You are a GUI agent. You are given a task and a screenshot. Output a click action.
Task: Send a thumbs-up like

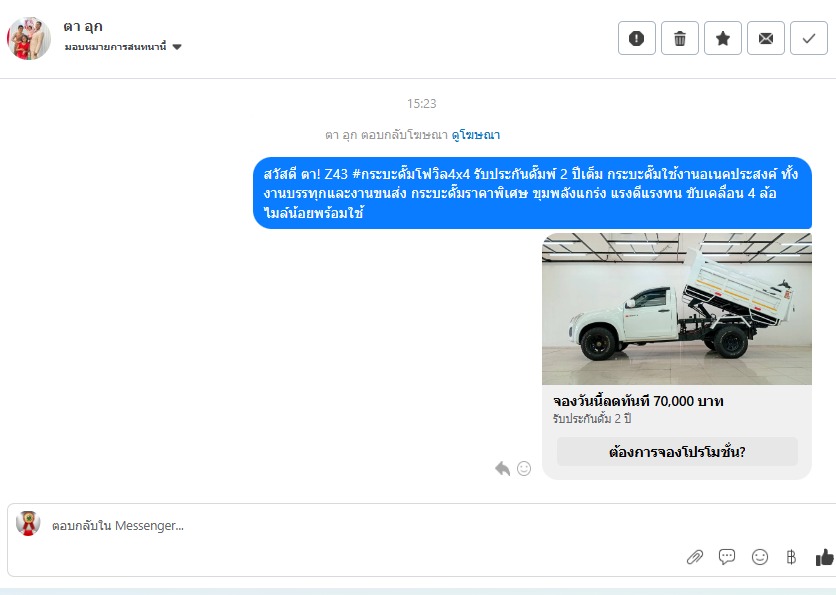[x=824, y=557]
